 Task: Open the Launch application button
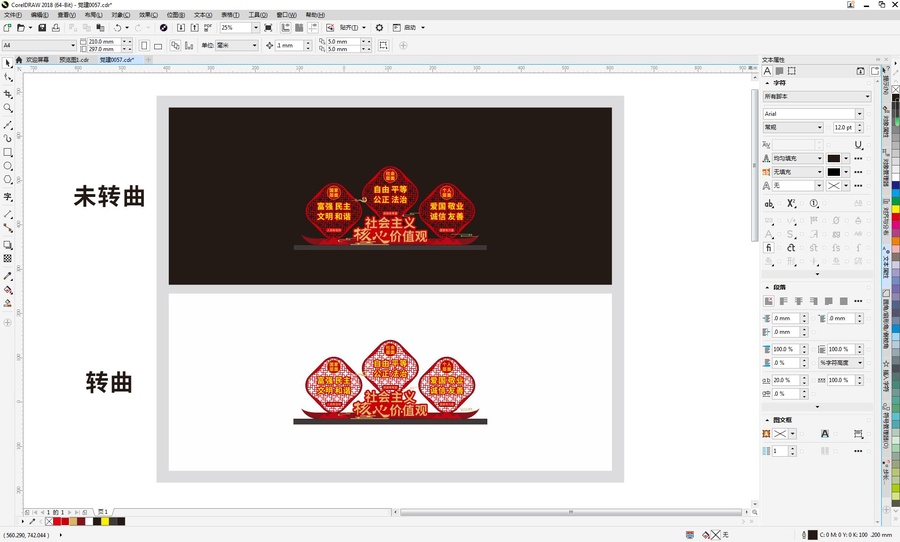(409, 28)
